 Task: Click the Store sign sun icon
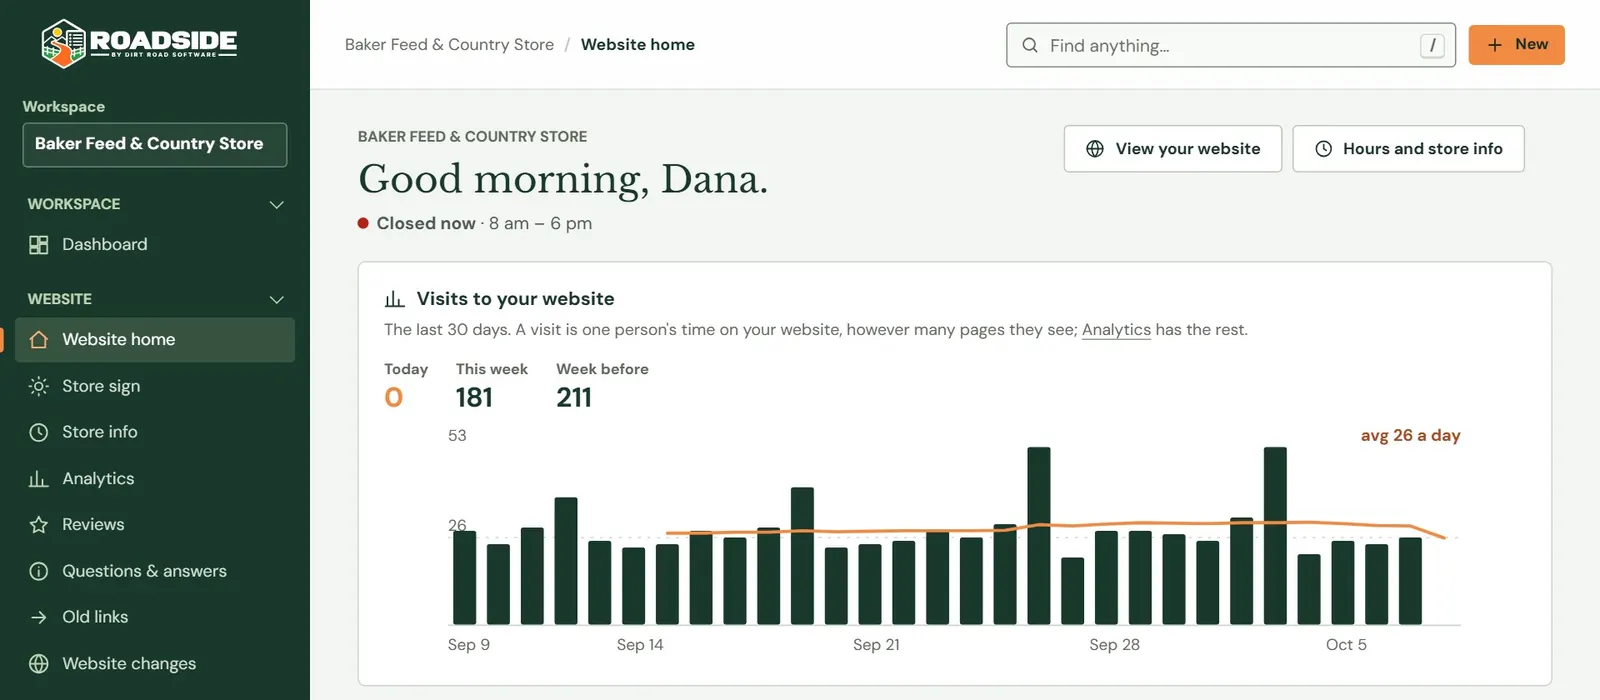pos(39,386)
